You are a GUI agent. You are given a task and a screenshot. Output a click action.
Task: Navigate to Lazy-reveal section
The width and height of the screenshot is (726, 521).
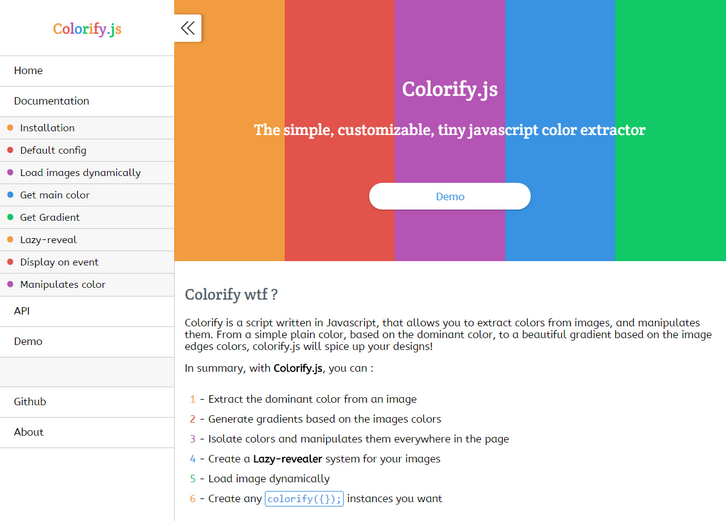[x=48, y=240]
